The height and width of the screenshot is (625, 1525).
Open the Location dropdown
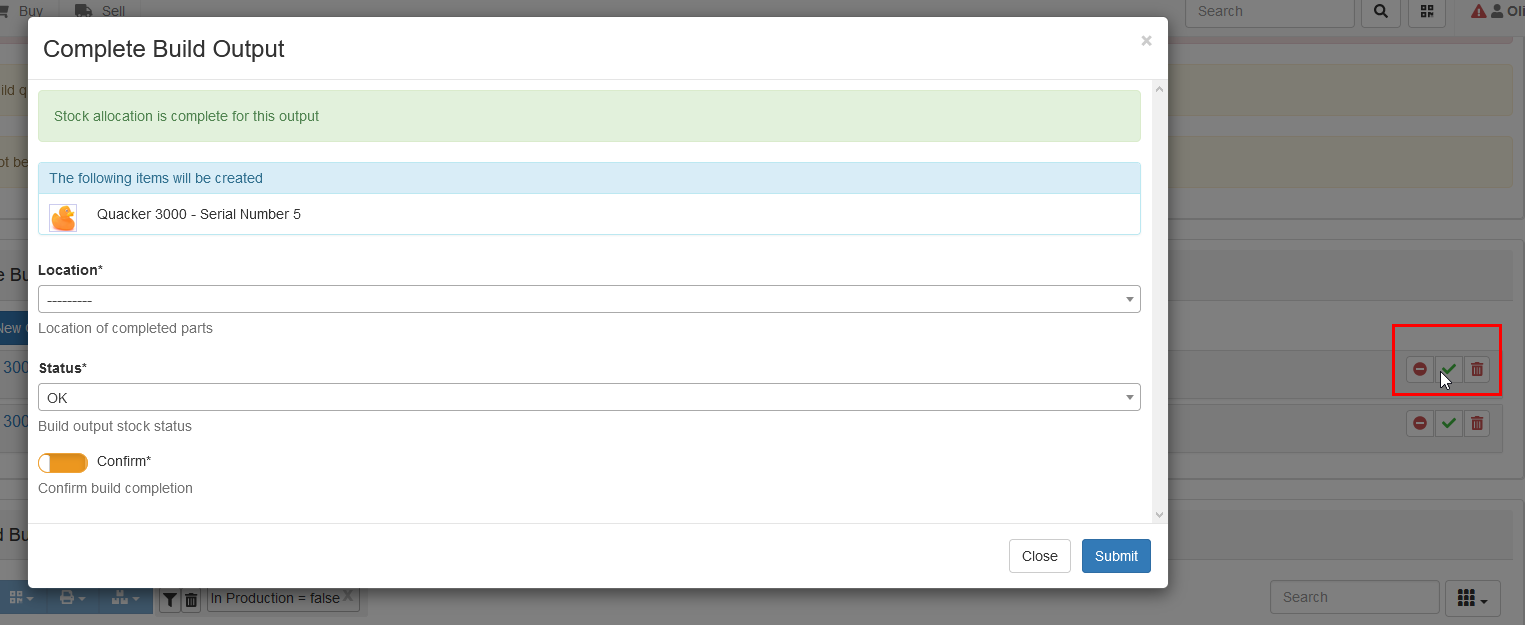589,299
